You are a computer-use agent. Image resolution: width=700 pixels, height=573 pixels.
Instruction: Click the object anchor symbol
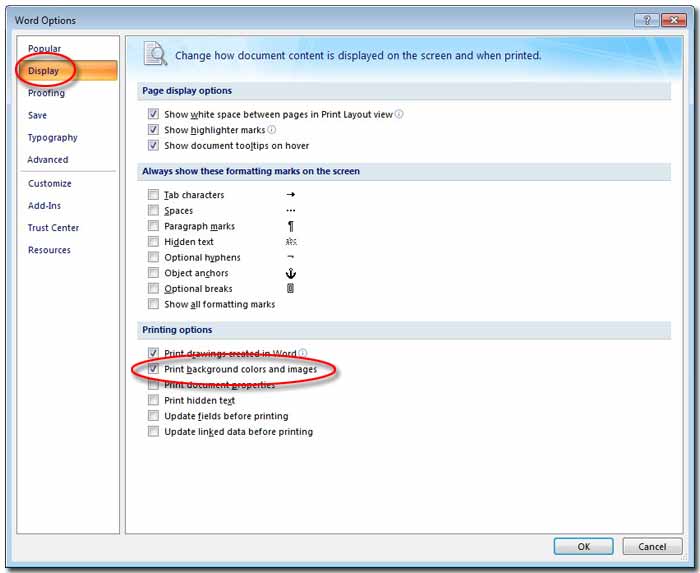(291, 273)
